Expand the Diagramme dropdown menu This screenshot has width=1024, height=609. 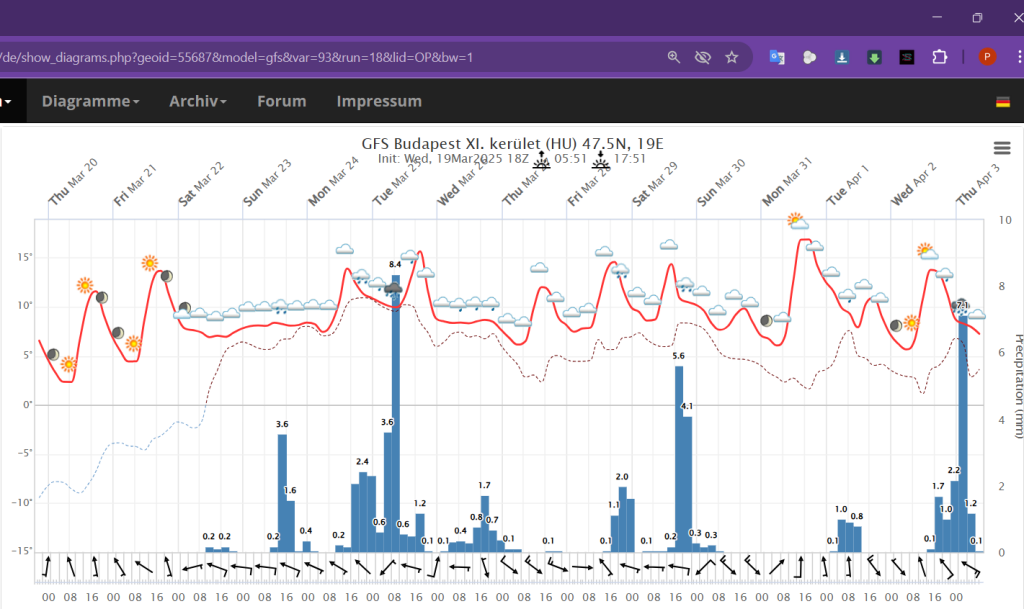coord(90,101)
